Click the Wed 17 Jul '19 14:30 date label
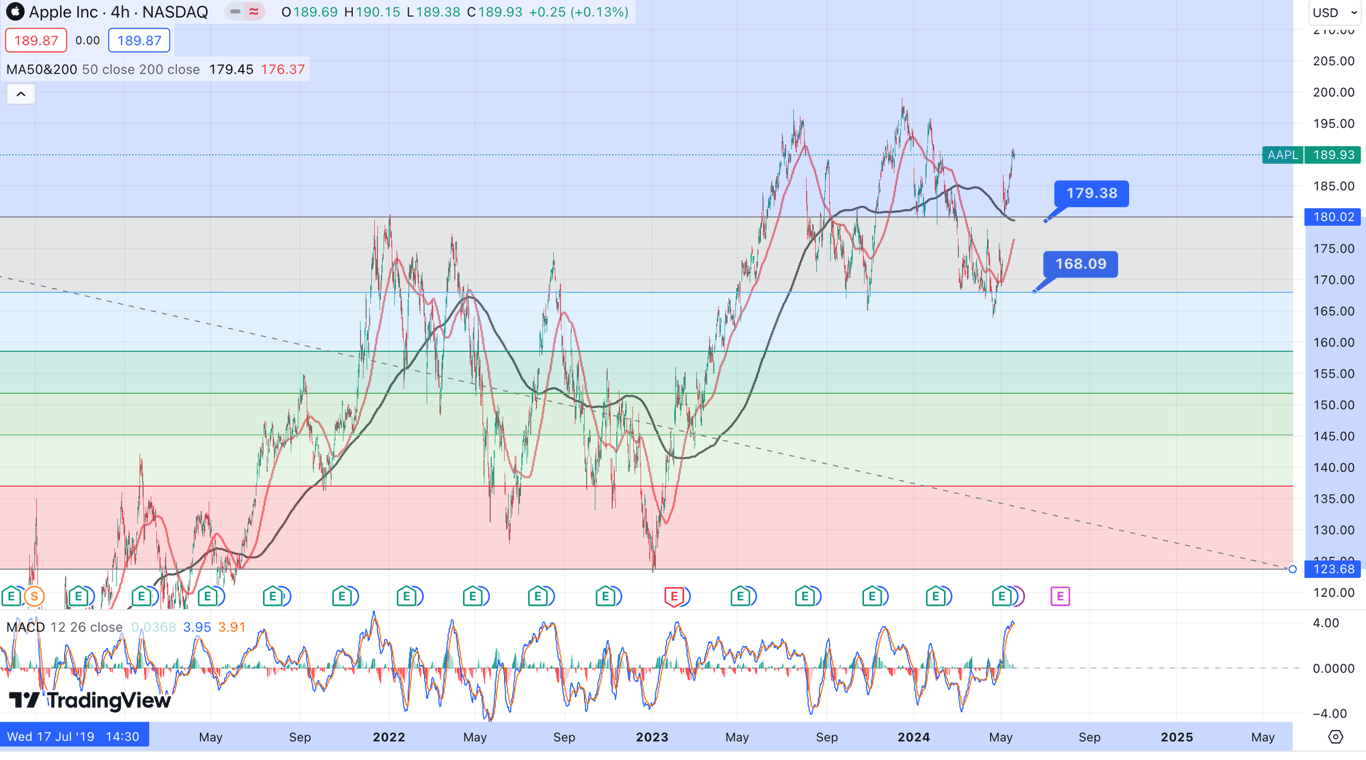The width and height of the screenshot is (1366, 760). (74, 737)
